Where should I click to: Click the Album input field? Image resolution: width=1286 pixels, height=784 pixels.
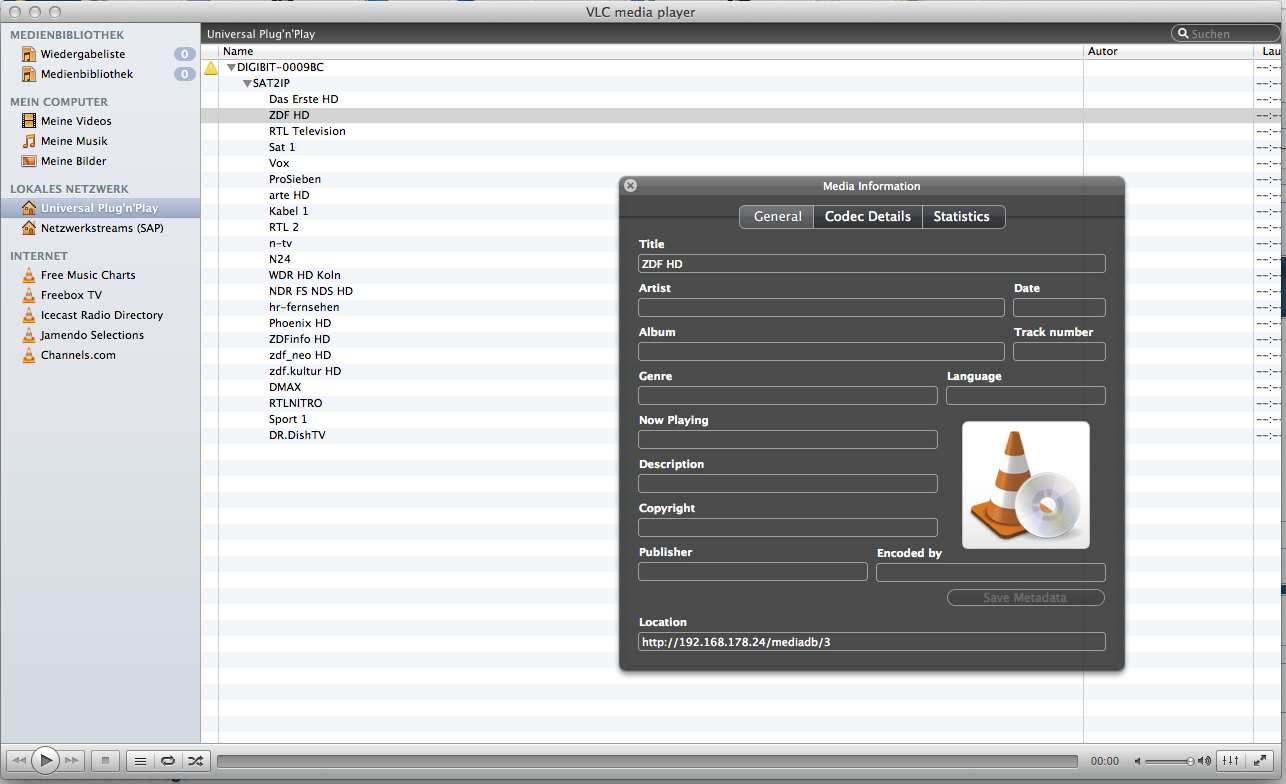click(821, 352)
